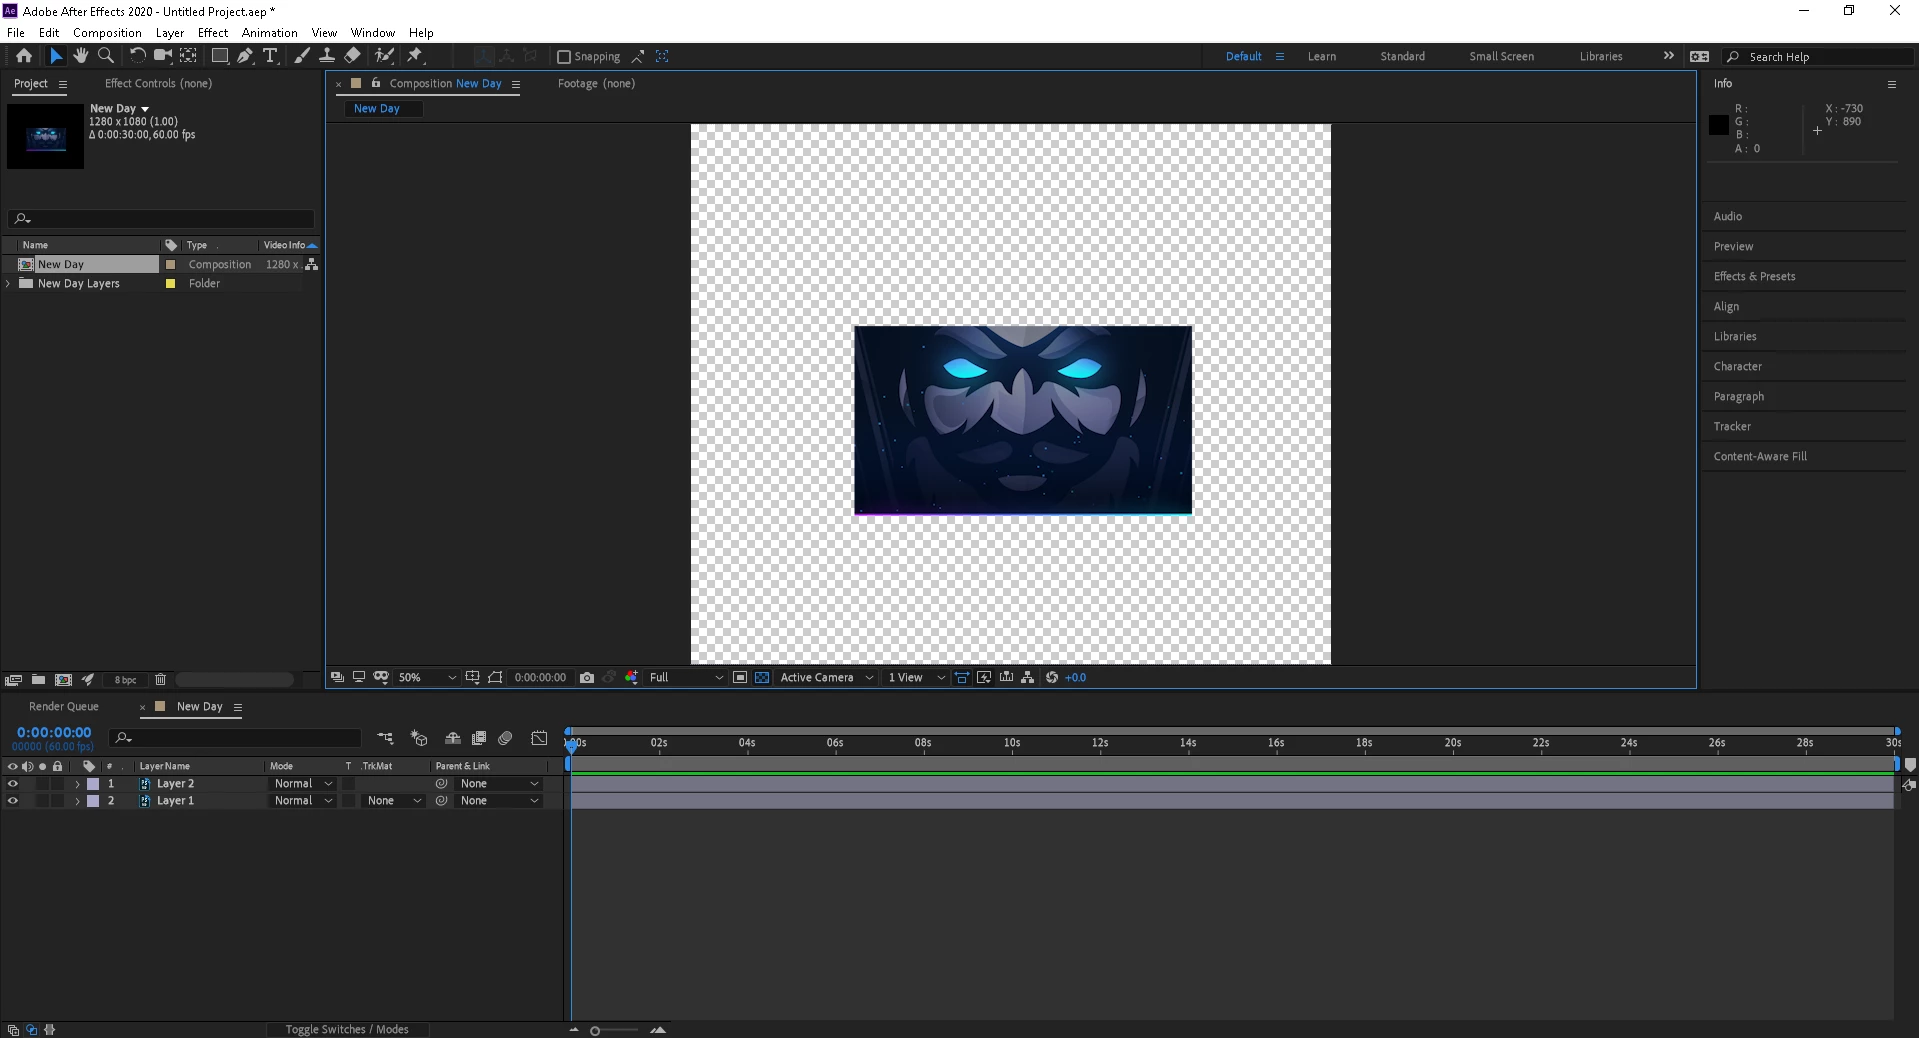Switch to the Render Queue tab
The image size is (1919, 1038).
pos(64,706)
